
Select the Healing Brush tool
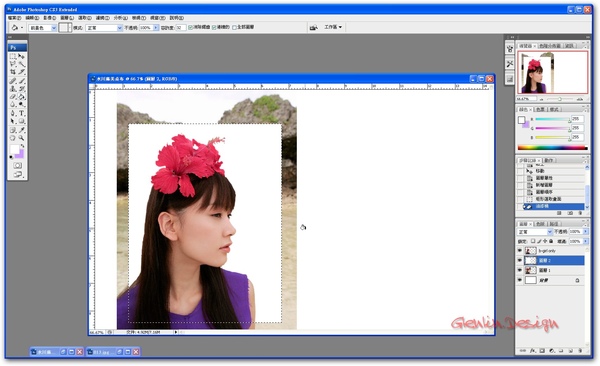(x=13, y=81)
